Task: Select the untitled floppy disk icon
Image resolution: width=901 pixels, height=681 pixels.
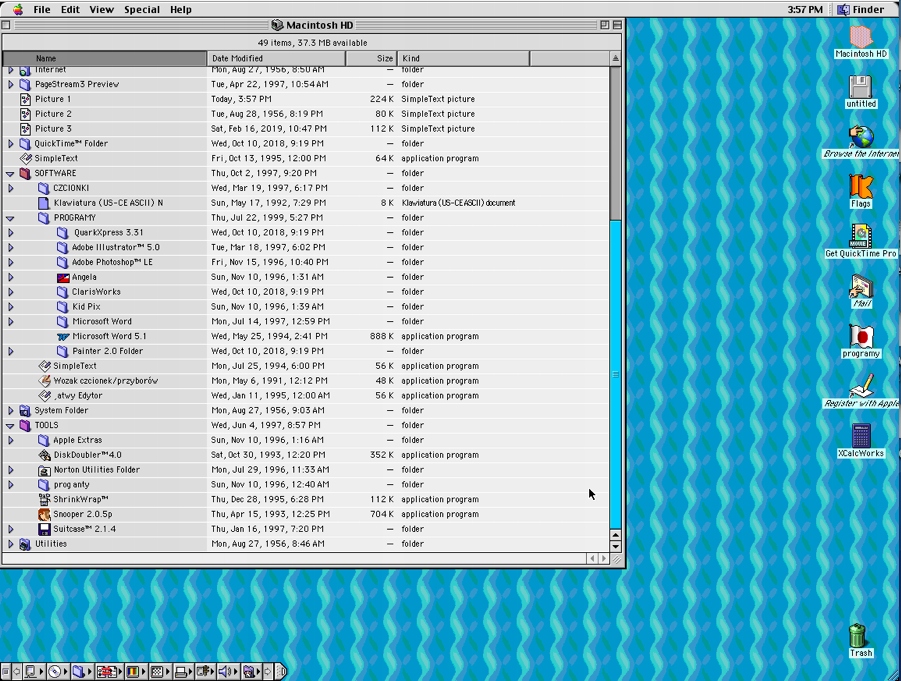Action: pos(860,87)
